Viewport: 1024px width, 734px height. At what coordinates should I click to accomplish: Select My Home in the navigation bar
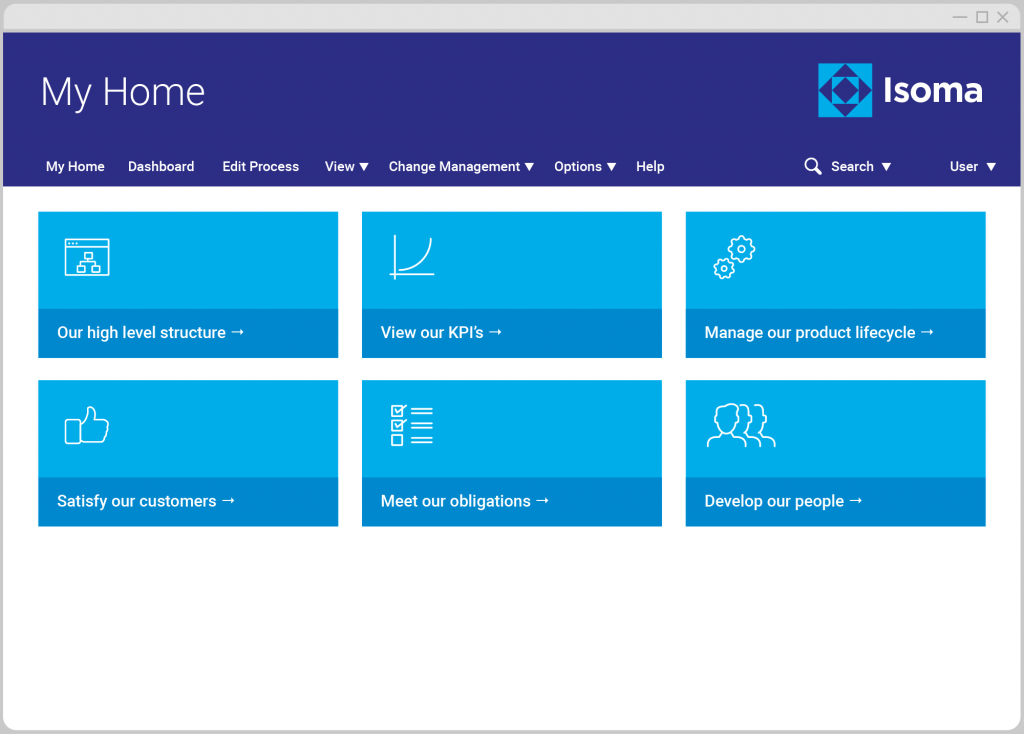[x=75, y=167]
